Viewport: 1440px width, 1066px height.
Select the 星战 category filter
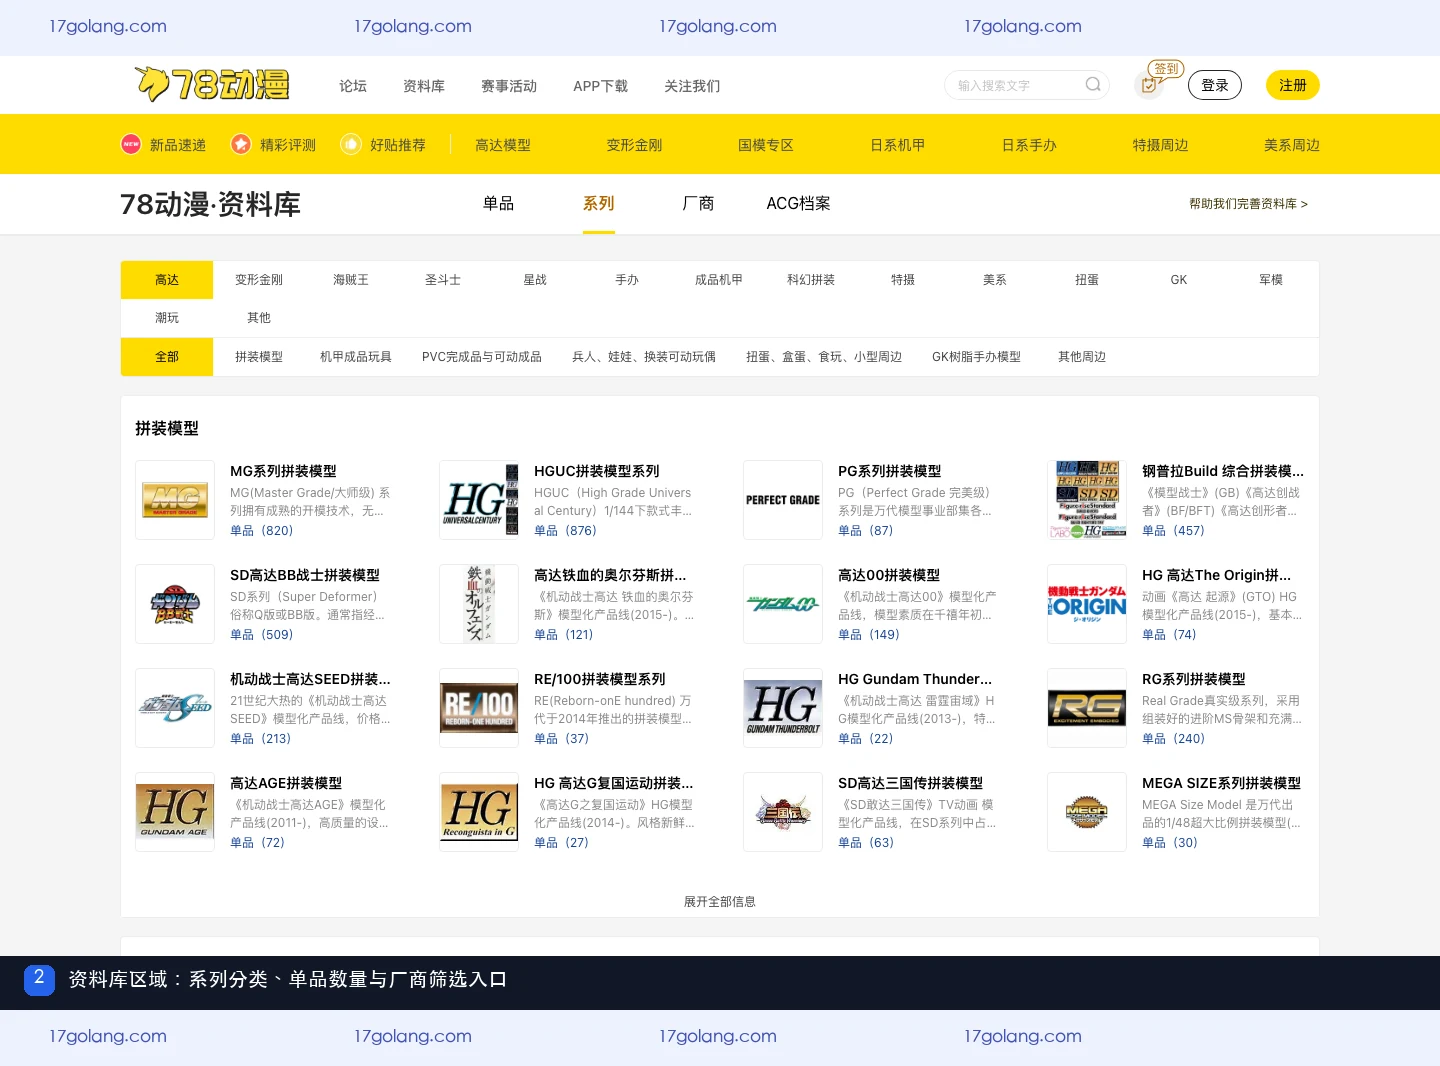click(535, 280)
